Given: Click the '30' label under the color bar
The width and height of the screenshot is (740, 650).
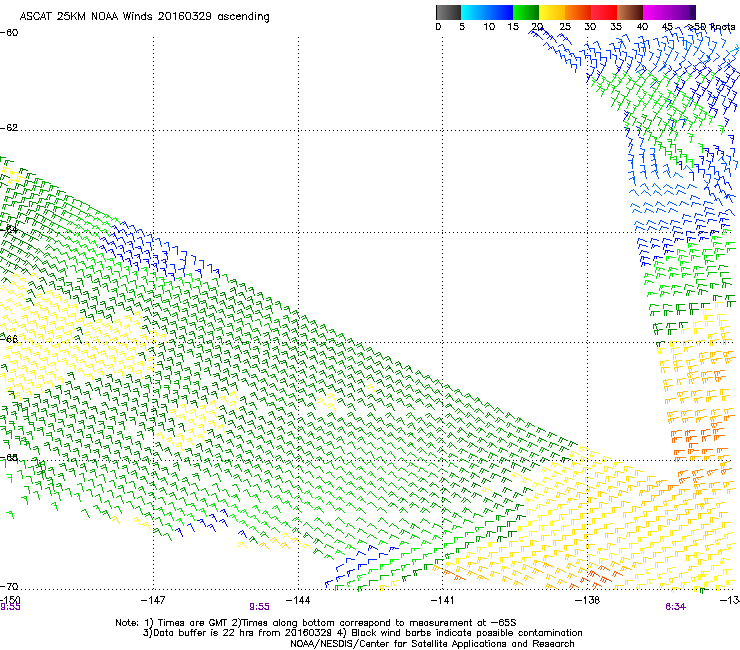Looking at the screenshot, I should 590,27.
